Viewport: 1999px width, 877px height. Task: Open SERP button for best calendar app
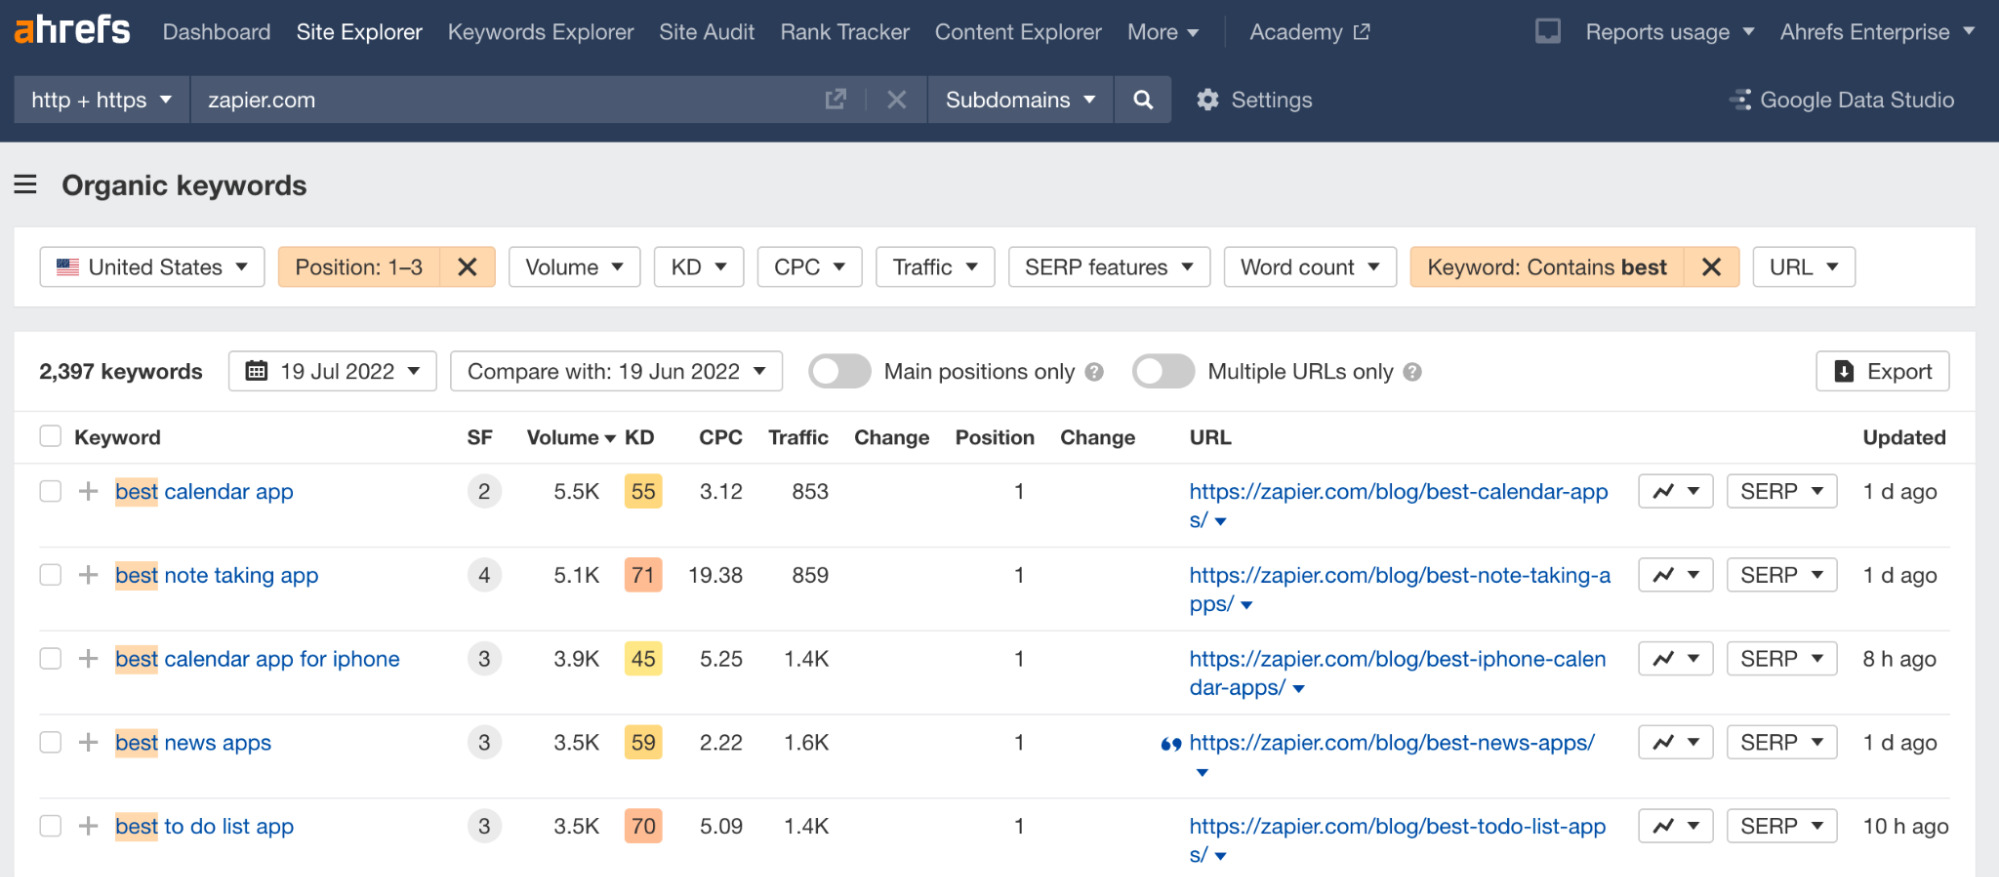pos(1781,491)
